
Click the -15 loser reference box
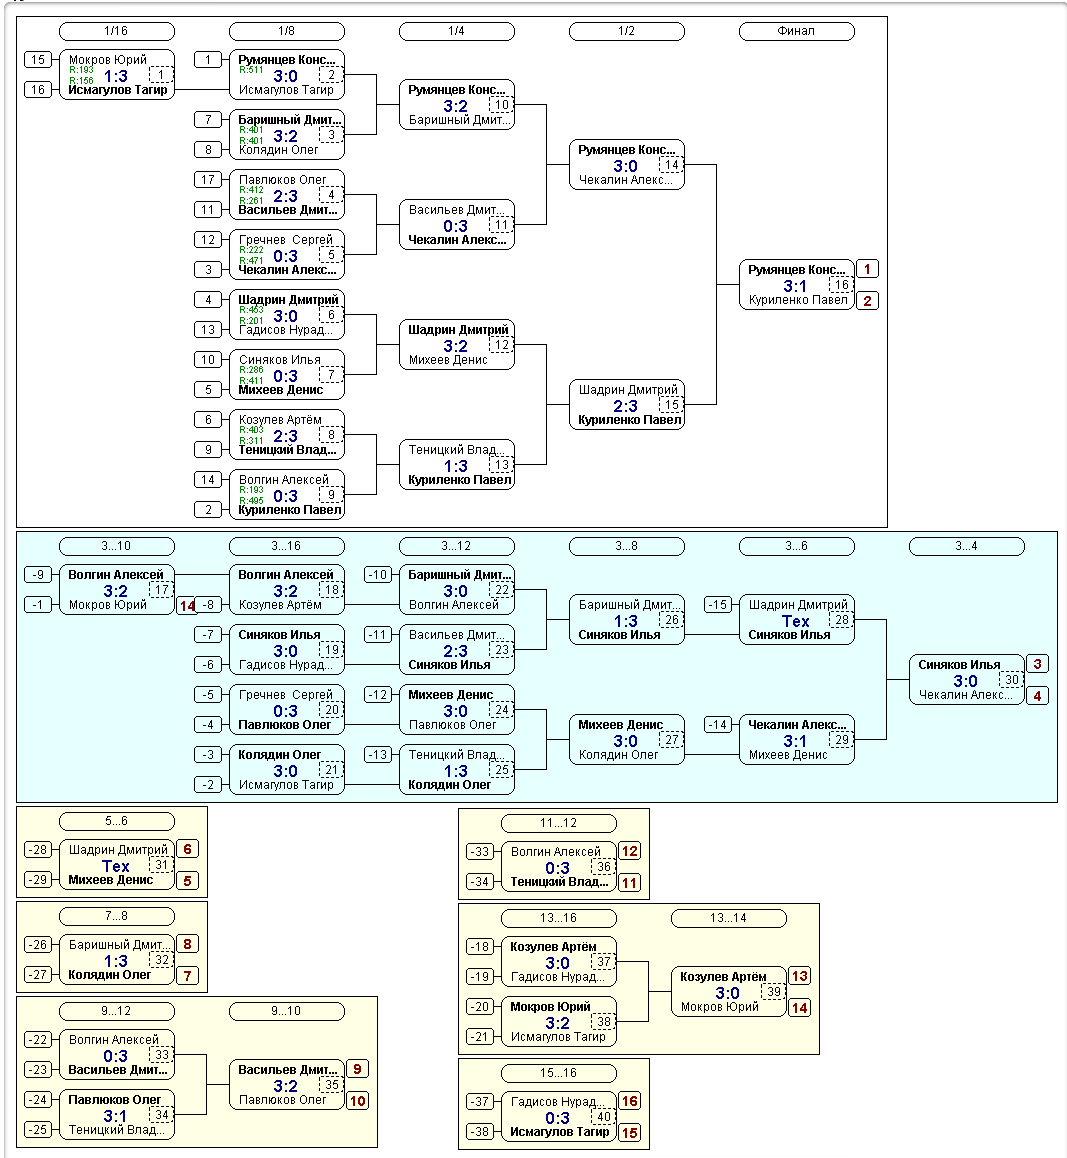tap(718, 604)
